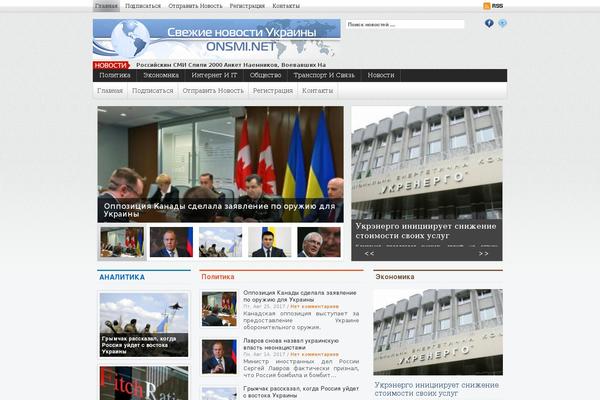Click excerpt text Министр иностранных дел России
Viewport: 600px width, 400px height.
tap(301, 368)
